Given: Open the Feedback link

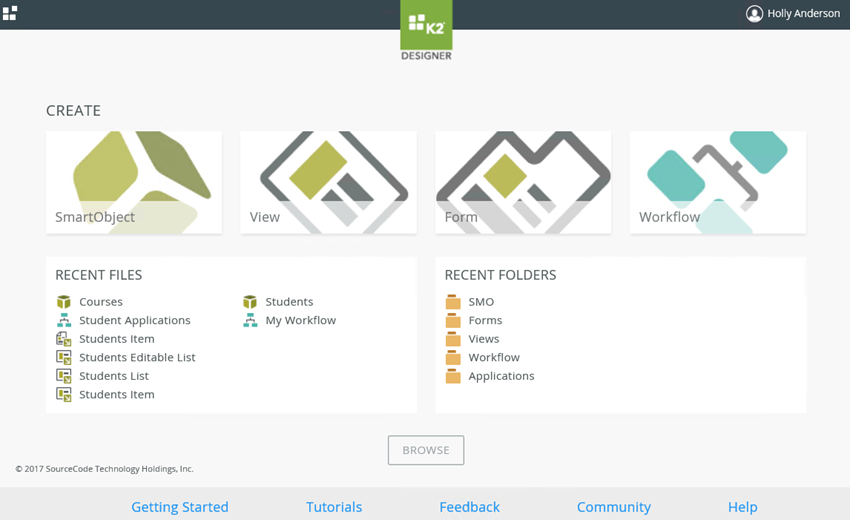Looking at the screenshot, I should pyautogui.click(x=469, y=507).
